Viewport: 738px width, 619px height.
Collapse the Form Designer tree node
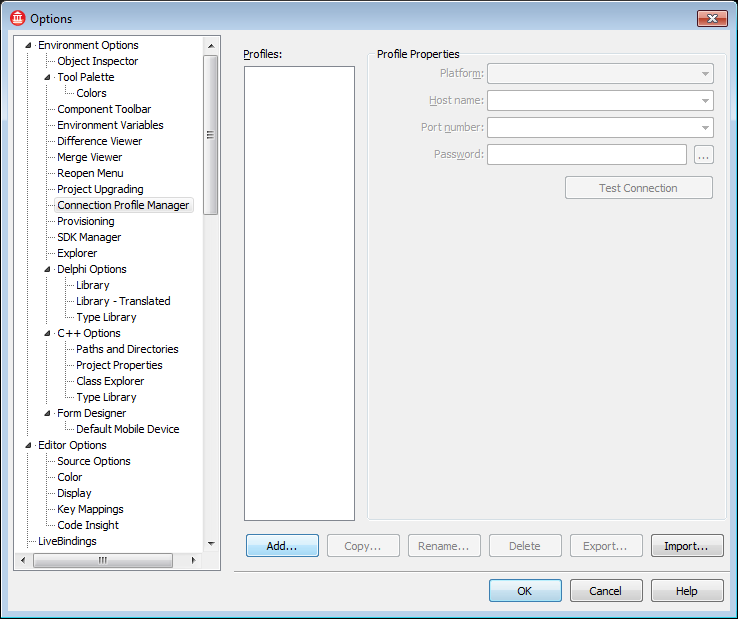click(48, 413)
